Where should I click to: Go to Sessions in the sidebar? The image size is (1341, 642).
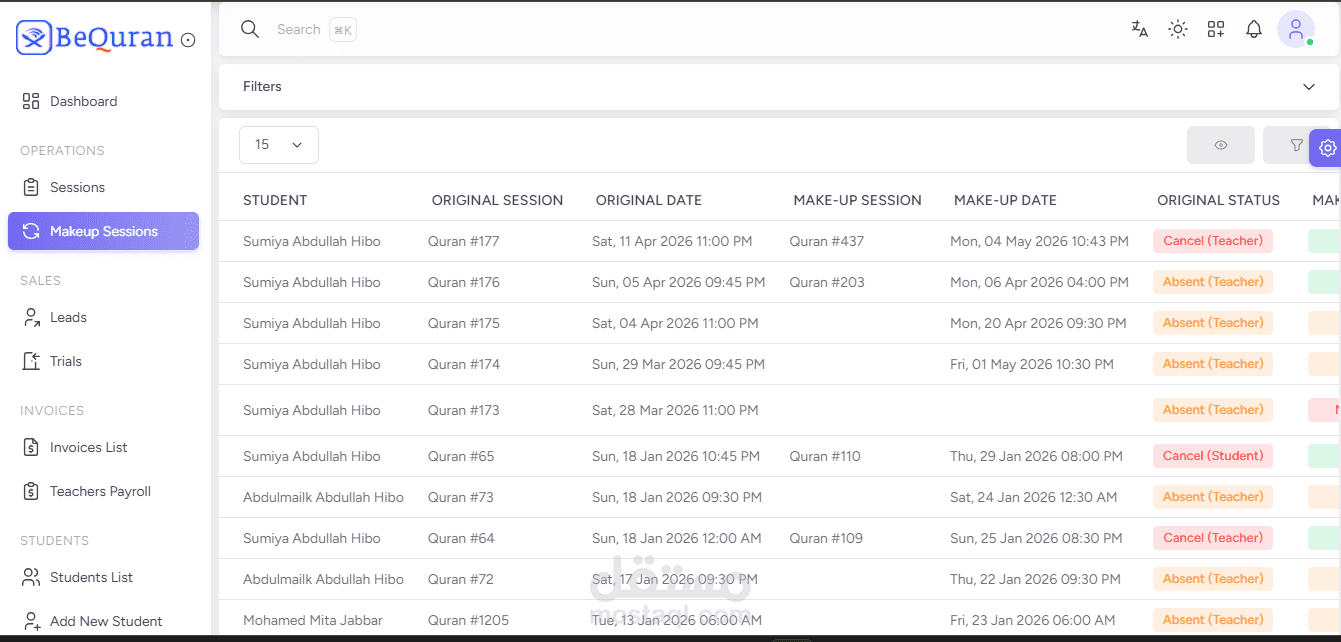pos(77,187)
